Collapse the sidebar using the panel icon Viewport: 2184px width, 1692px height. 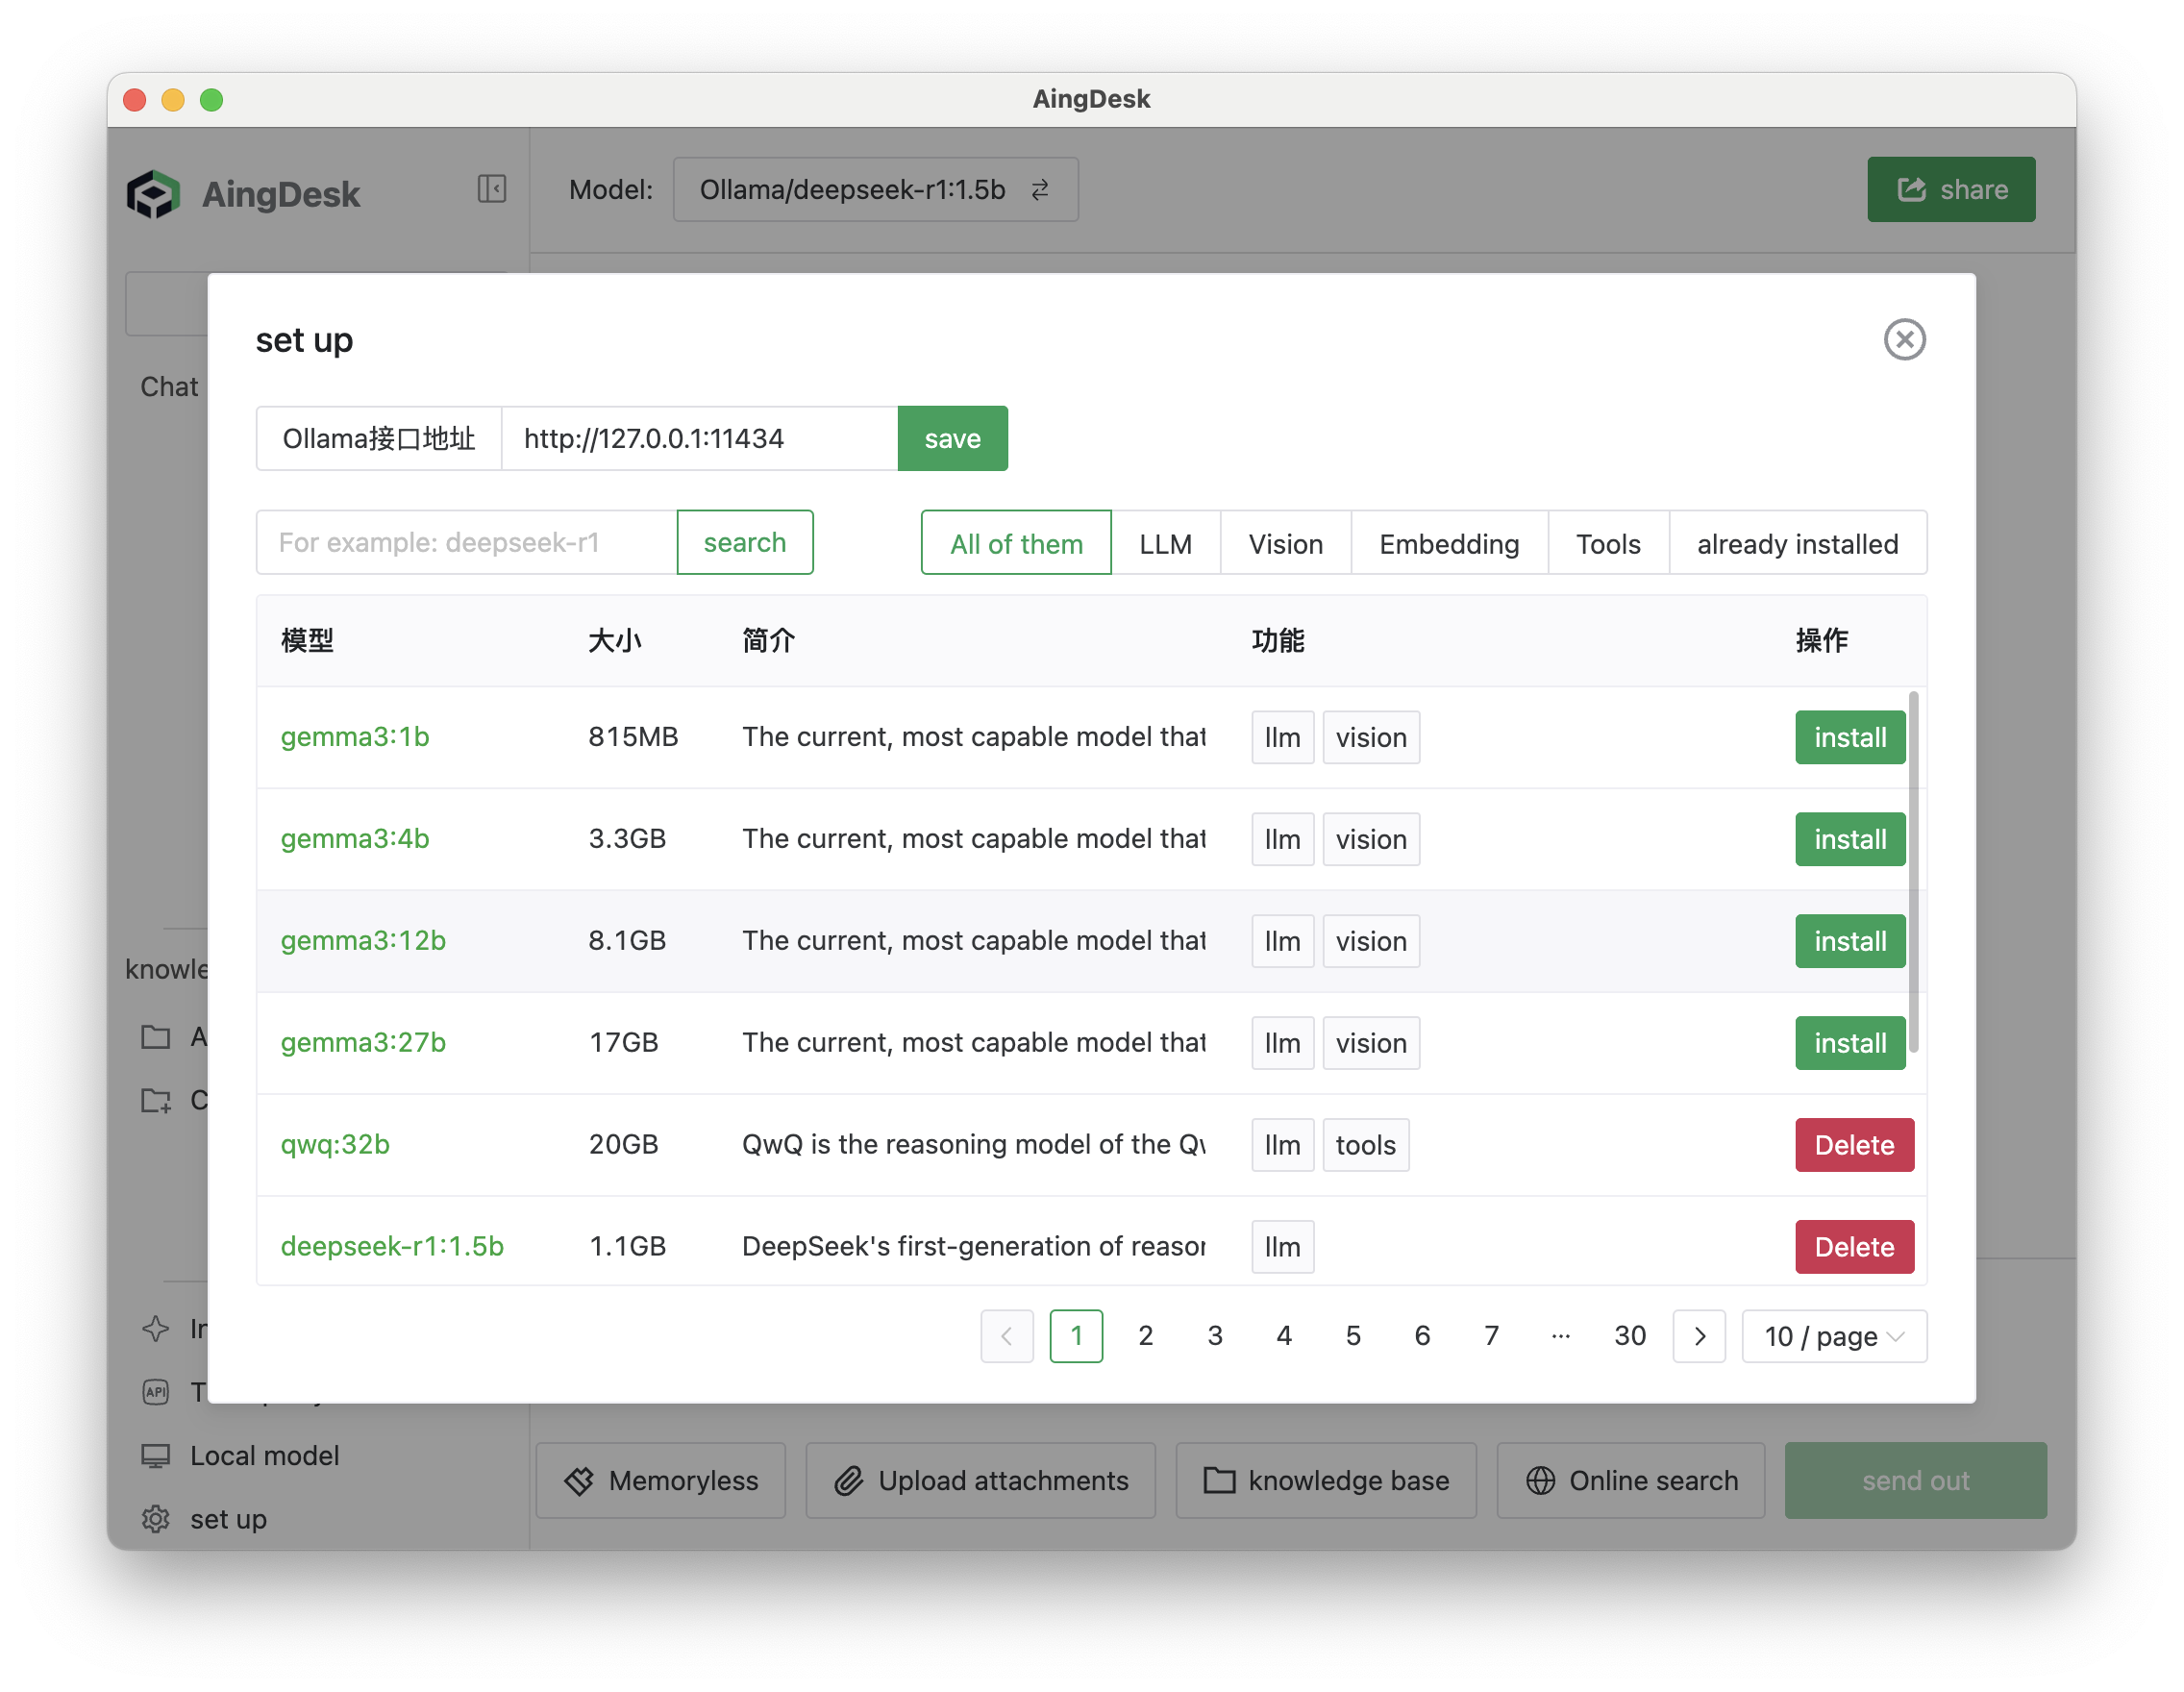pyautogui.click(x=491, y=189)
